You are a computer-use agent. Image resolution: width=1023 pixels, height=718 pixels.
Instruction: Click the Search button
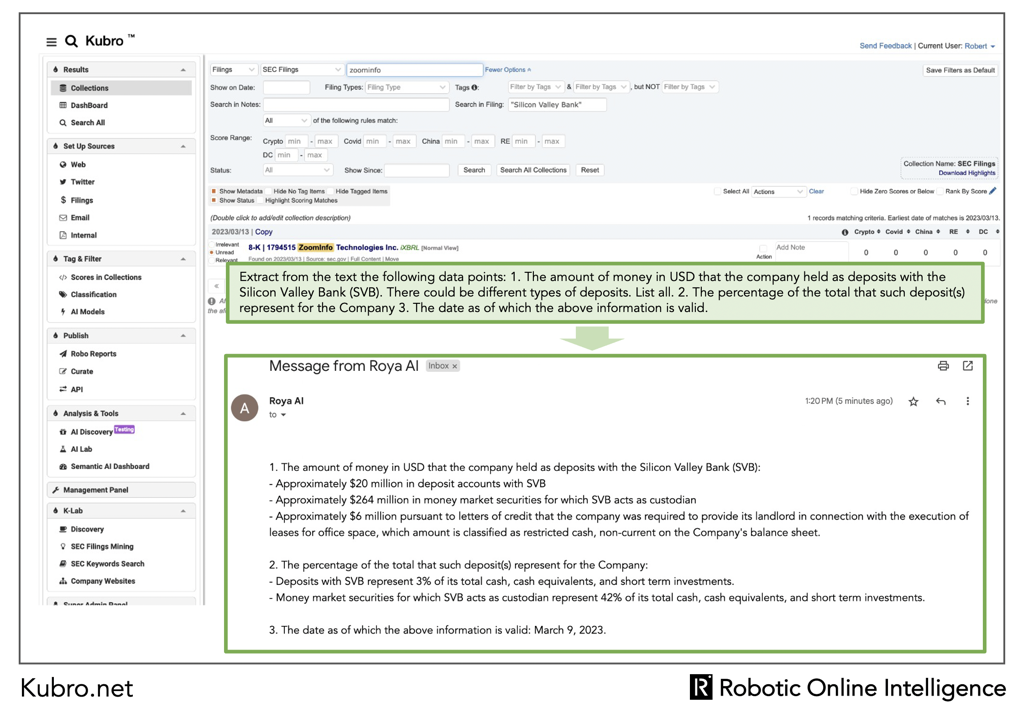[474, 170]
